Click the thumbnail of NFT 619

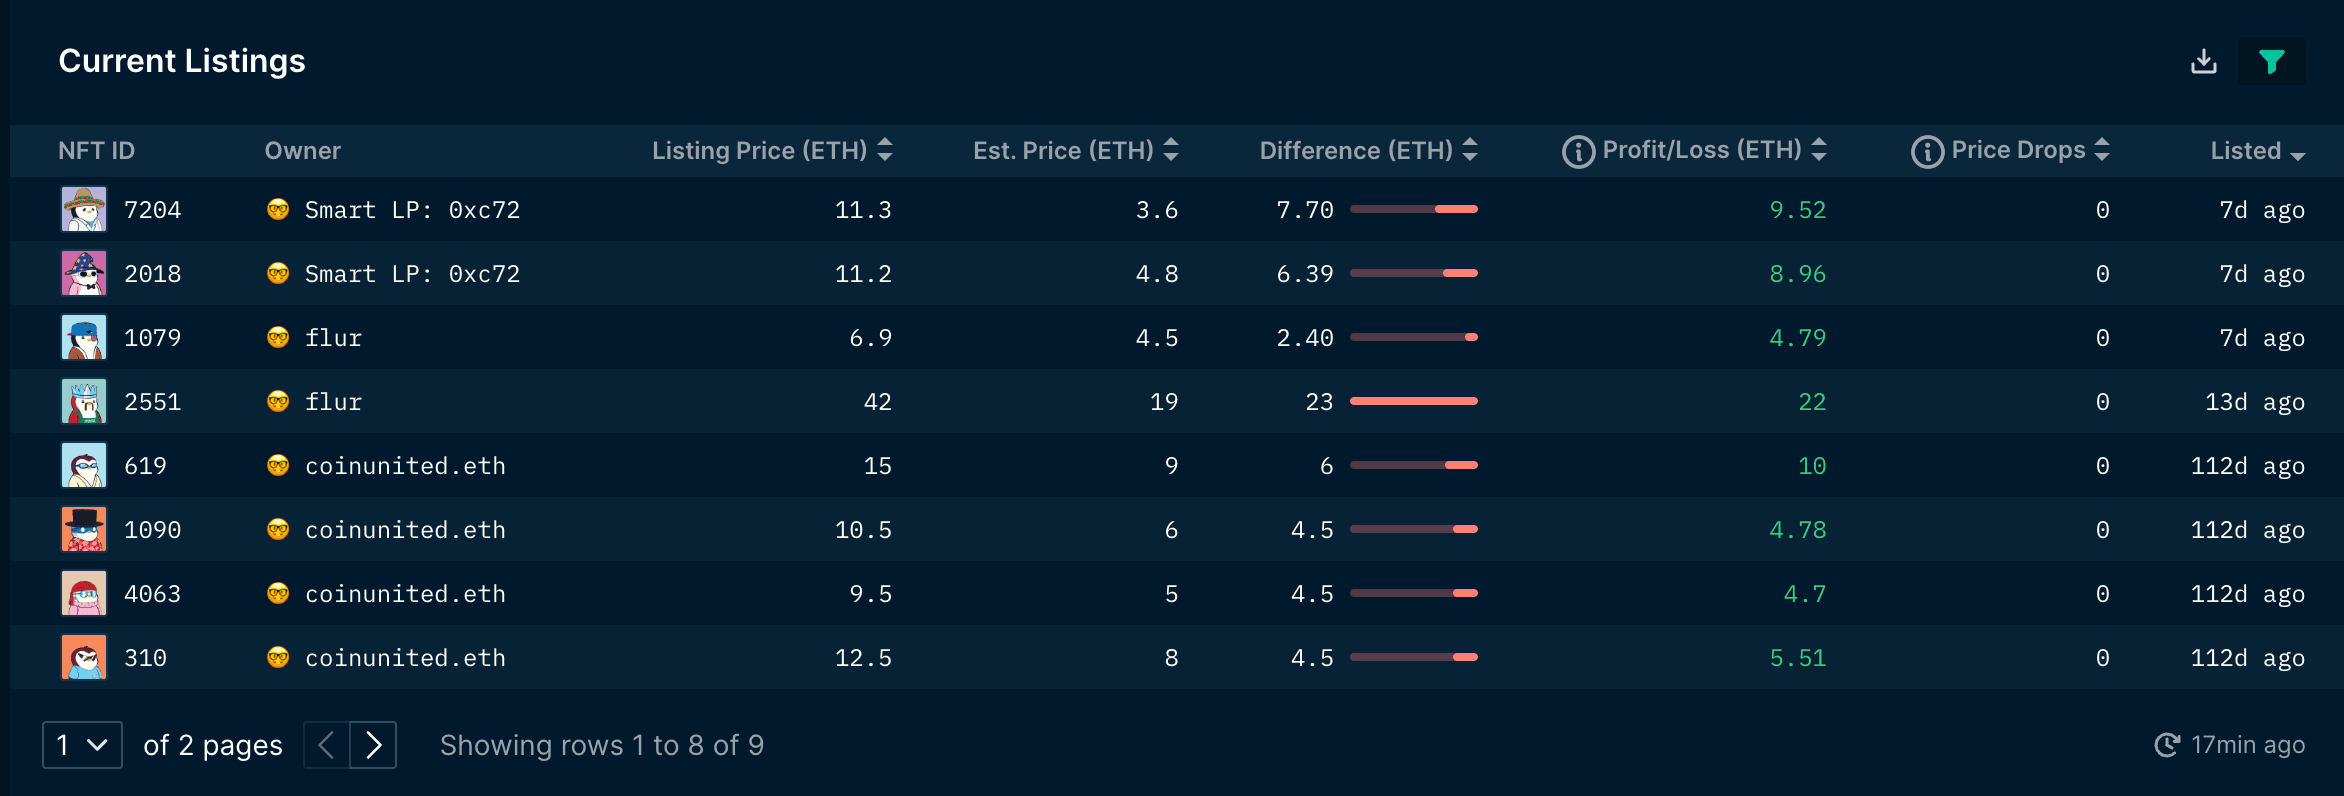(84, 465)
